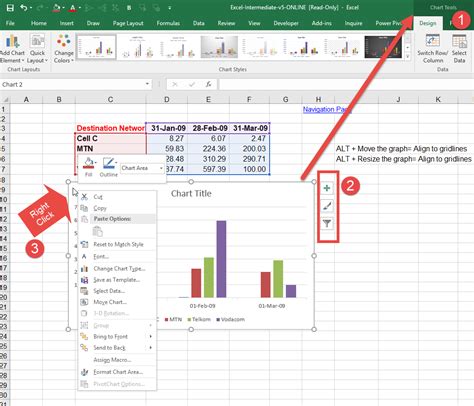Switch to the Home tab
This screenshot has width=474, height=406.
[39, 23]
